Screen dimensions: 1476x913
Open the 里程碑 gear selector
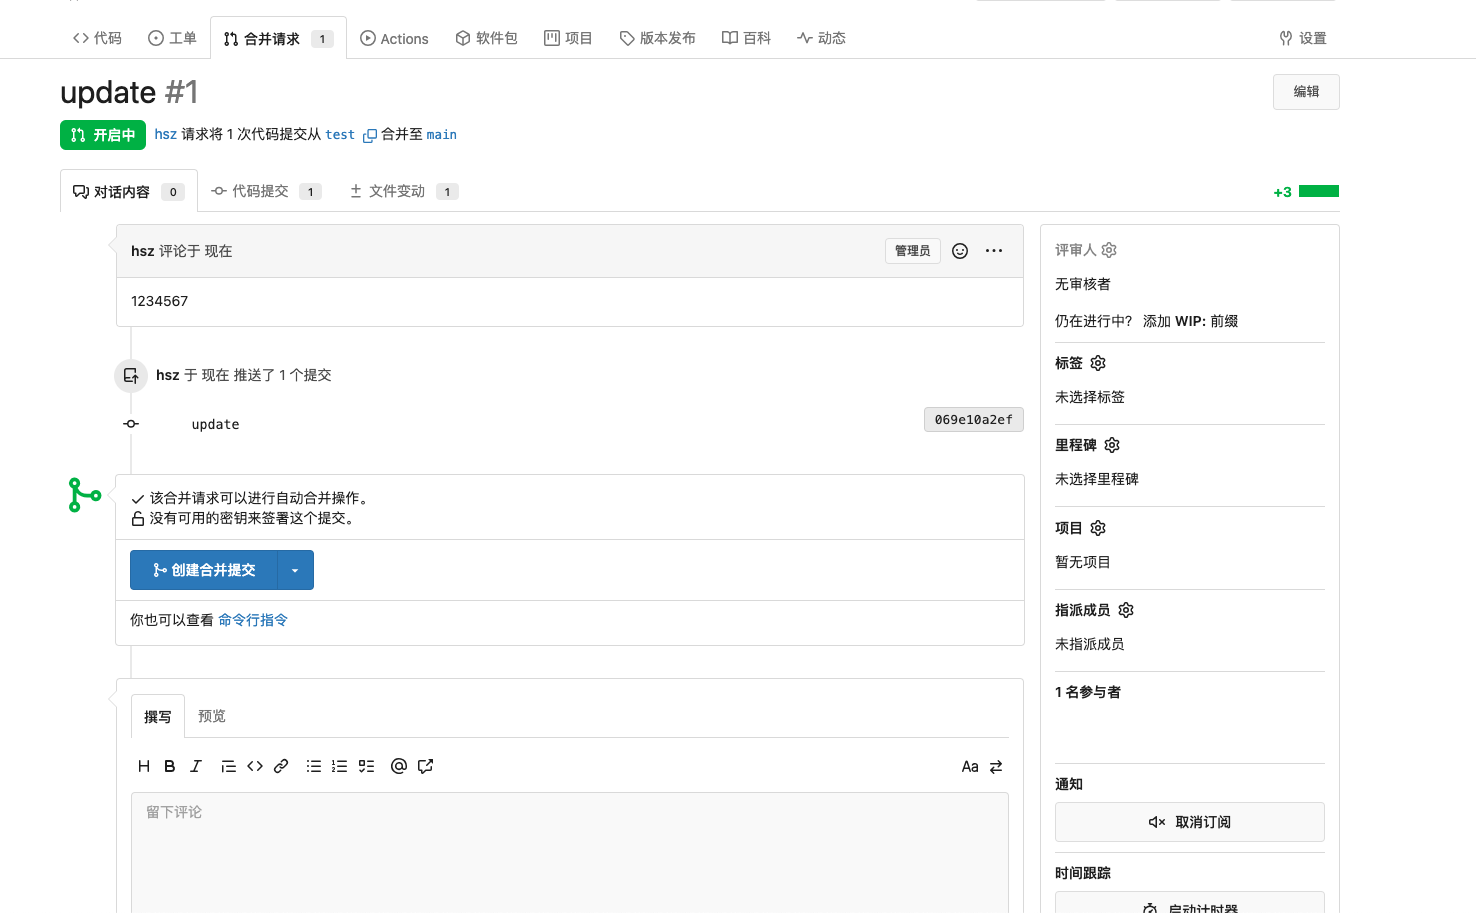coord(1112,445)
